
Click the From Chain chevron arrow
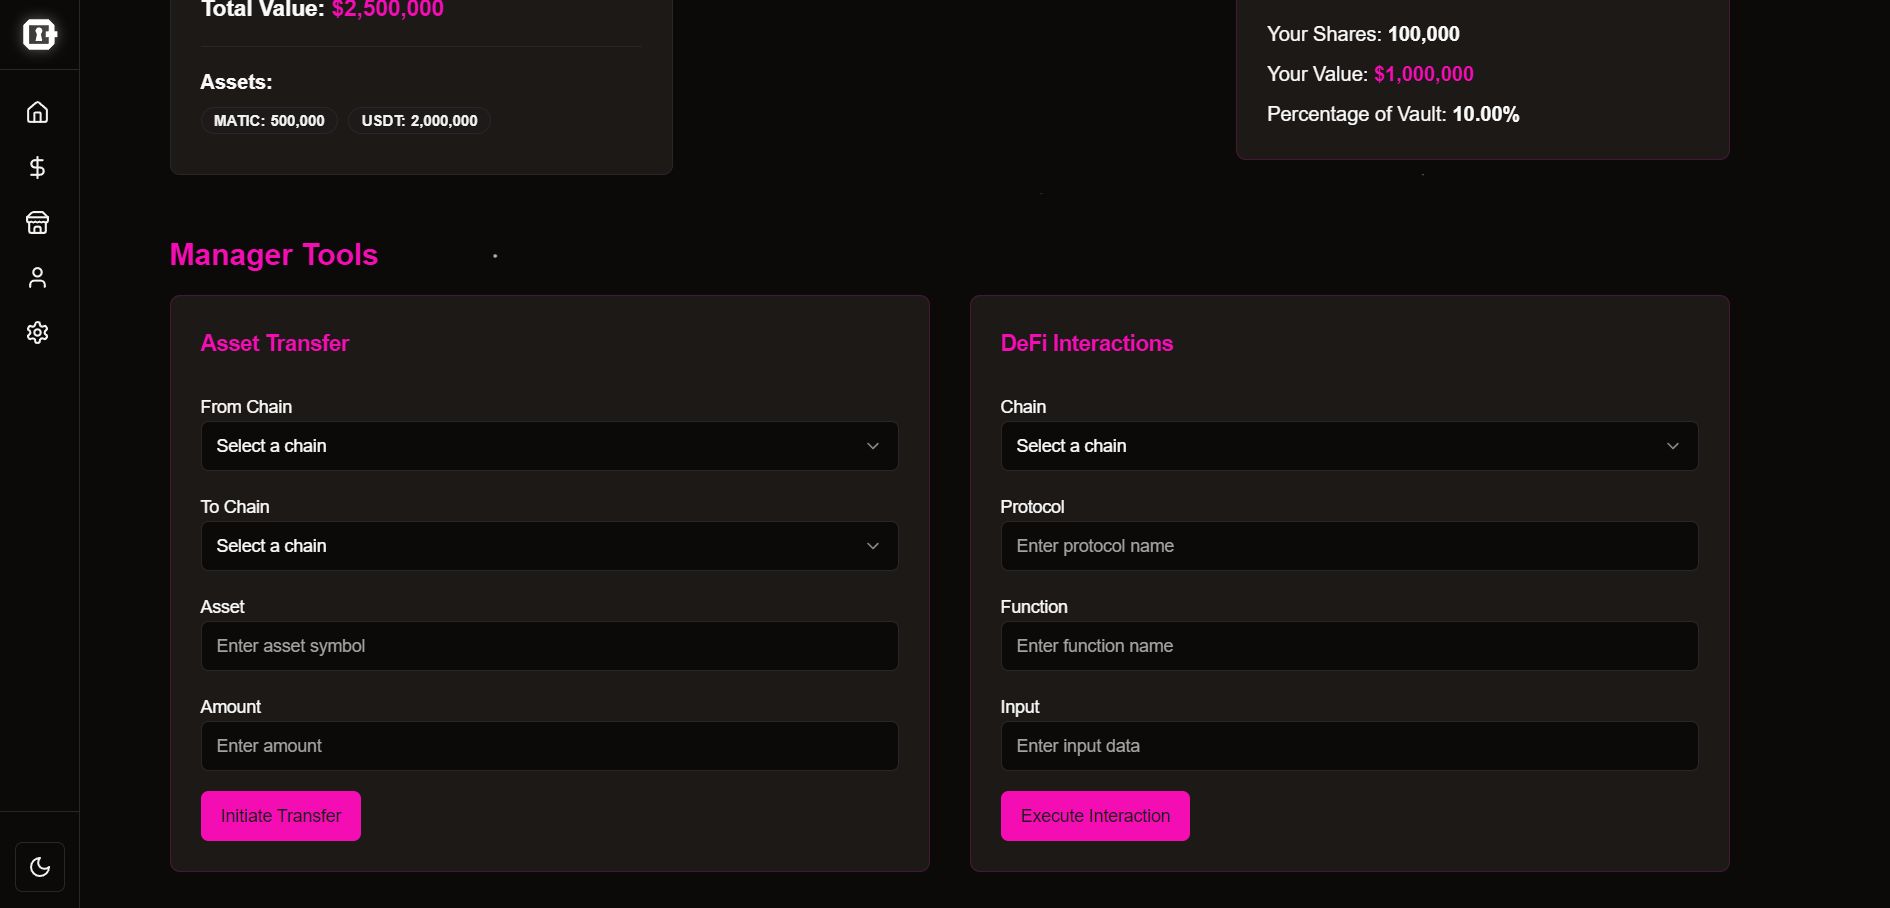click(x=873, y=446)
